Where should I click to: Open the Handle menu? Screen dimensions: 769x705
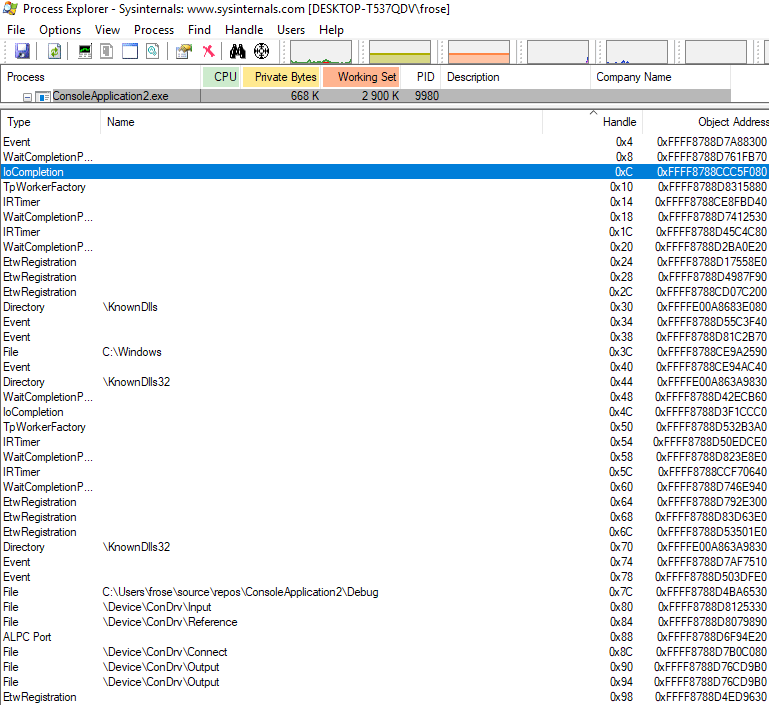(244, 30)
